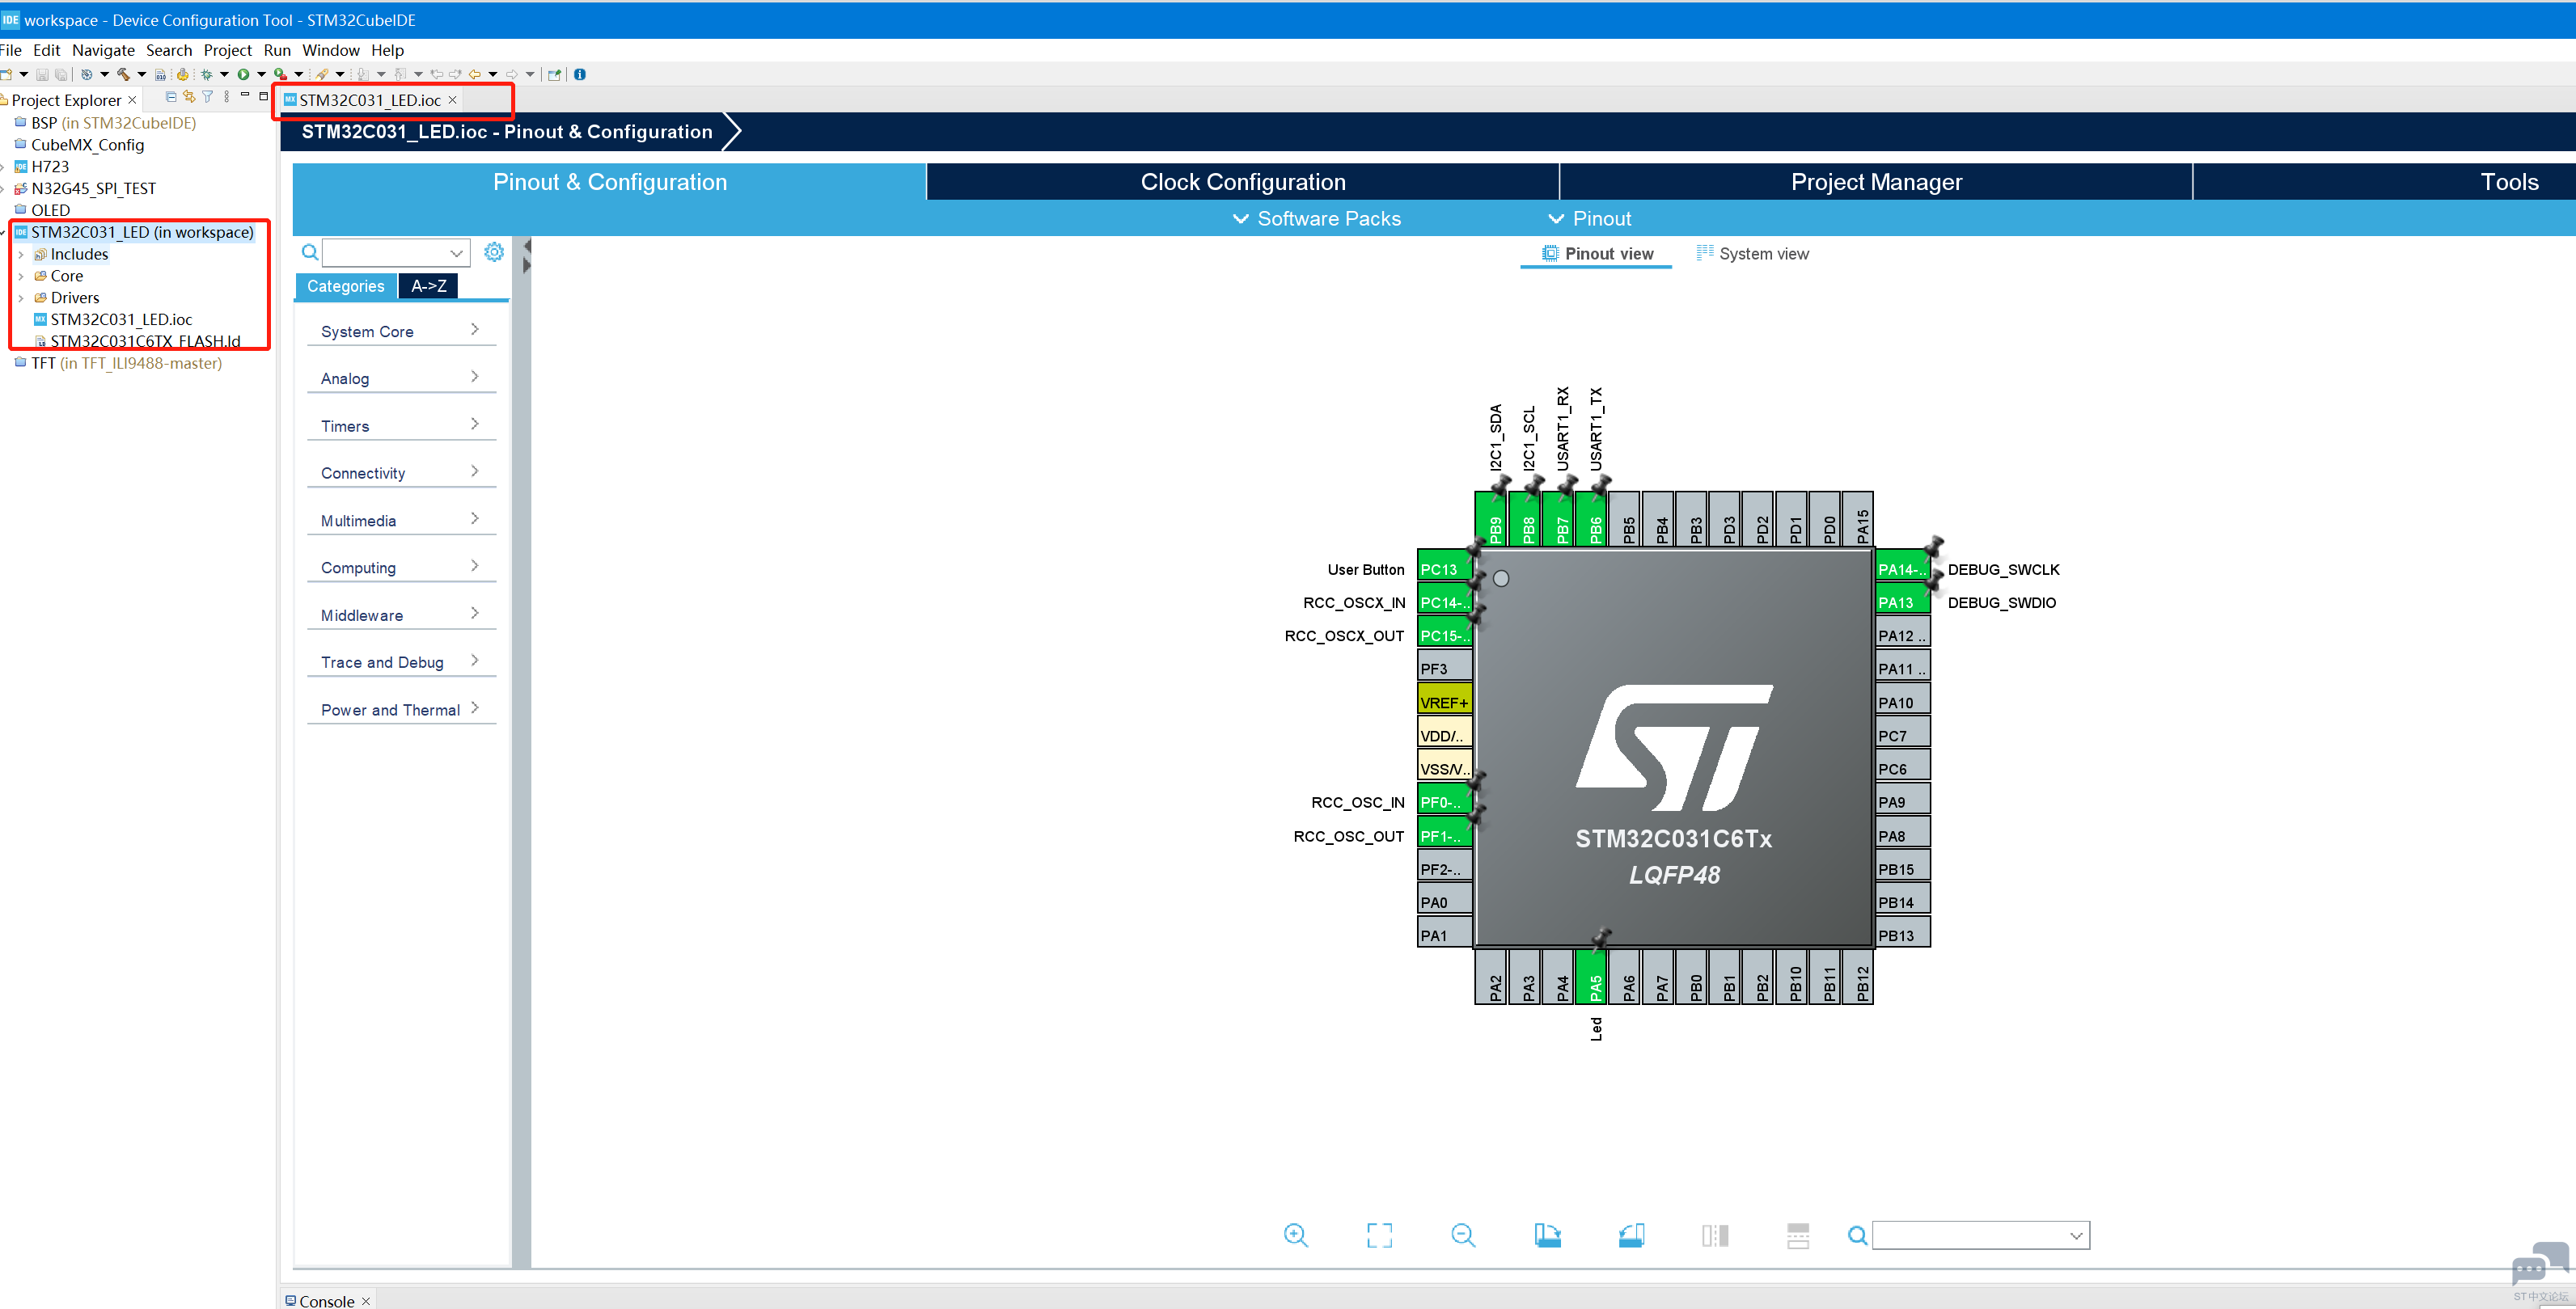Click the blue information icon in toolbar
Viewport: 2576px width, 1309px height.
tap(580, 74)
